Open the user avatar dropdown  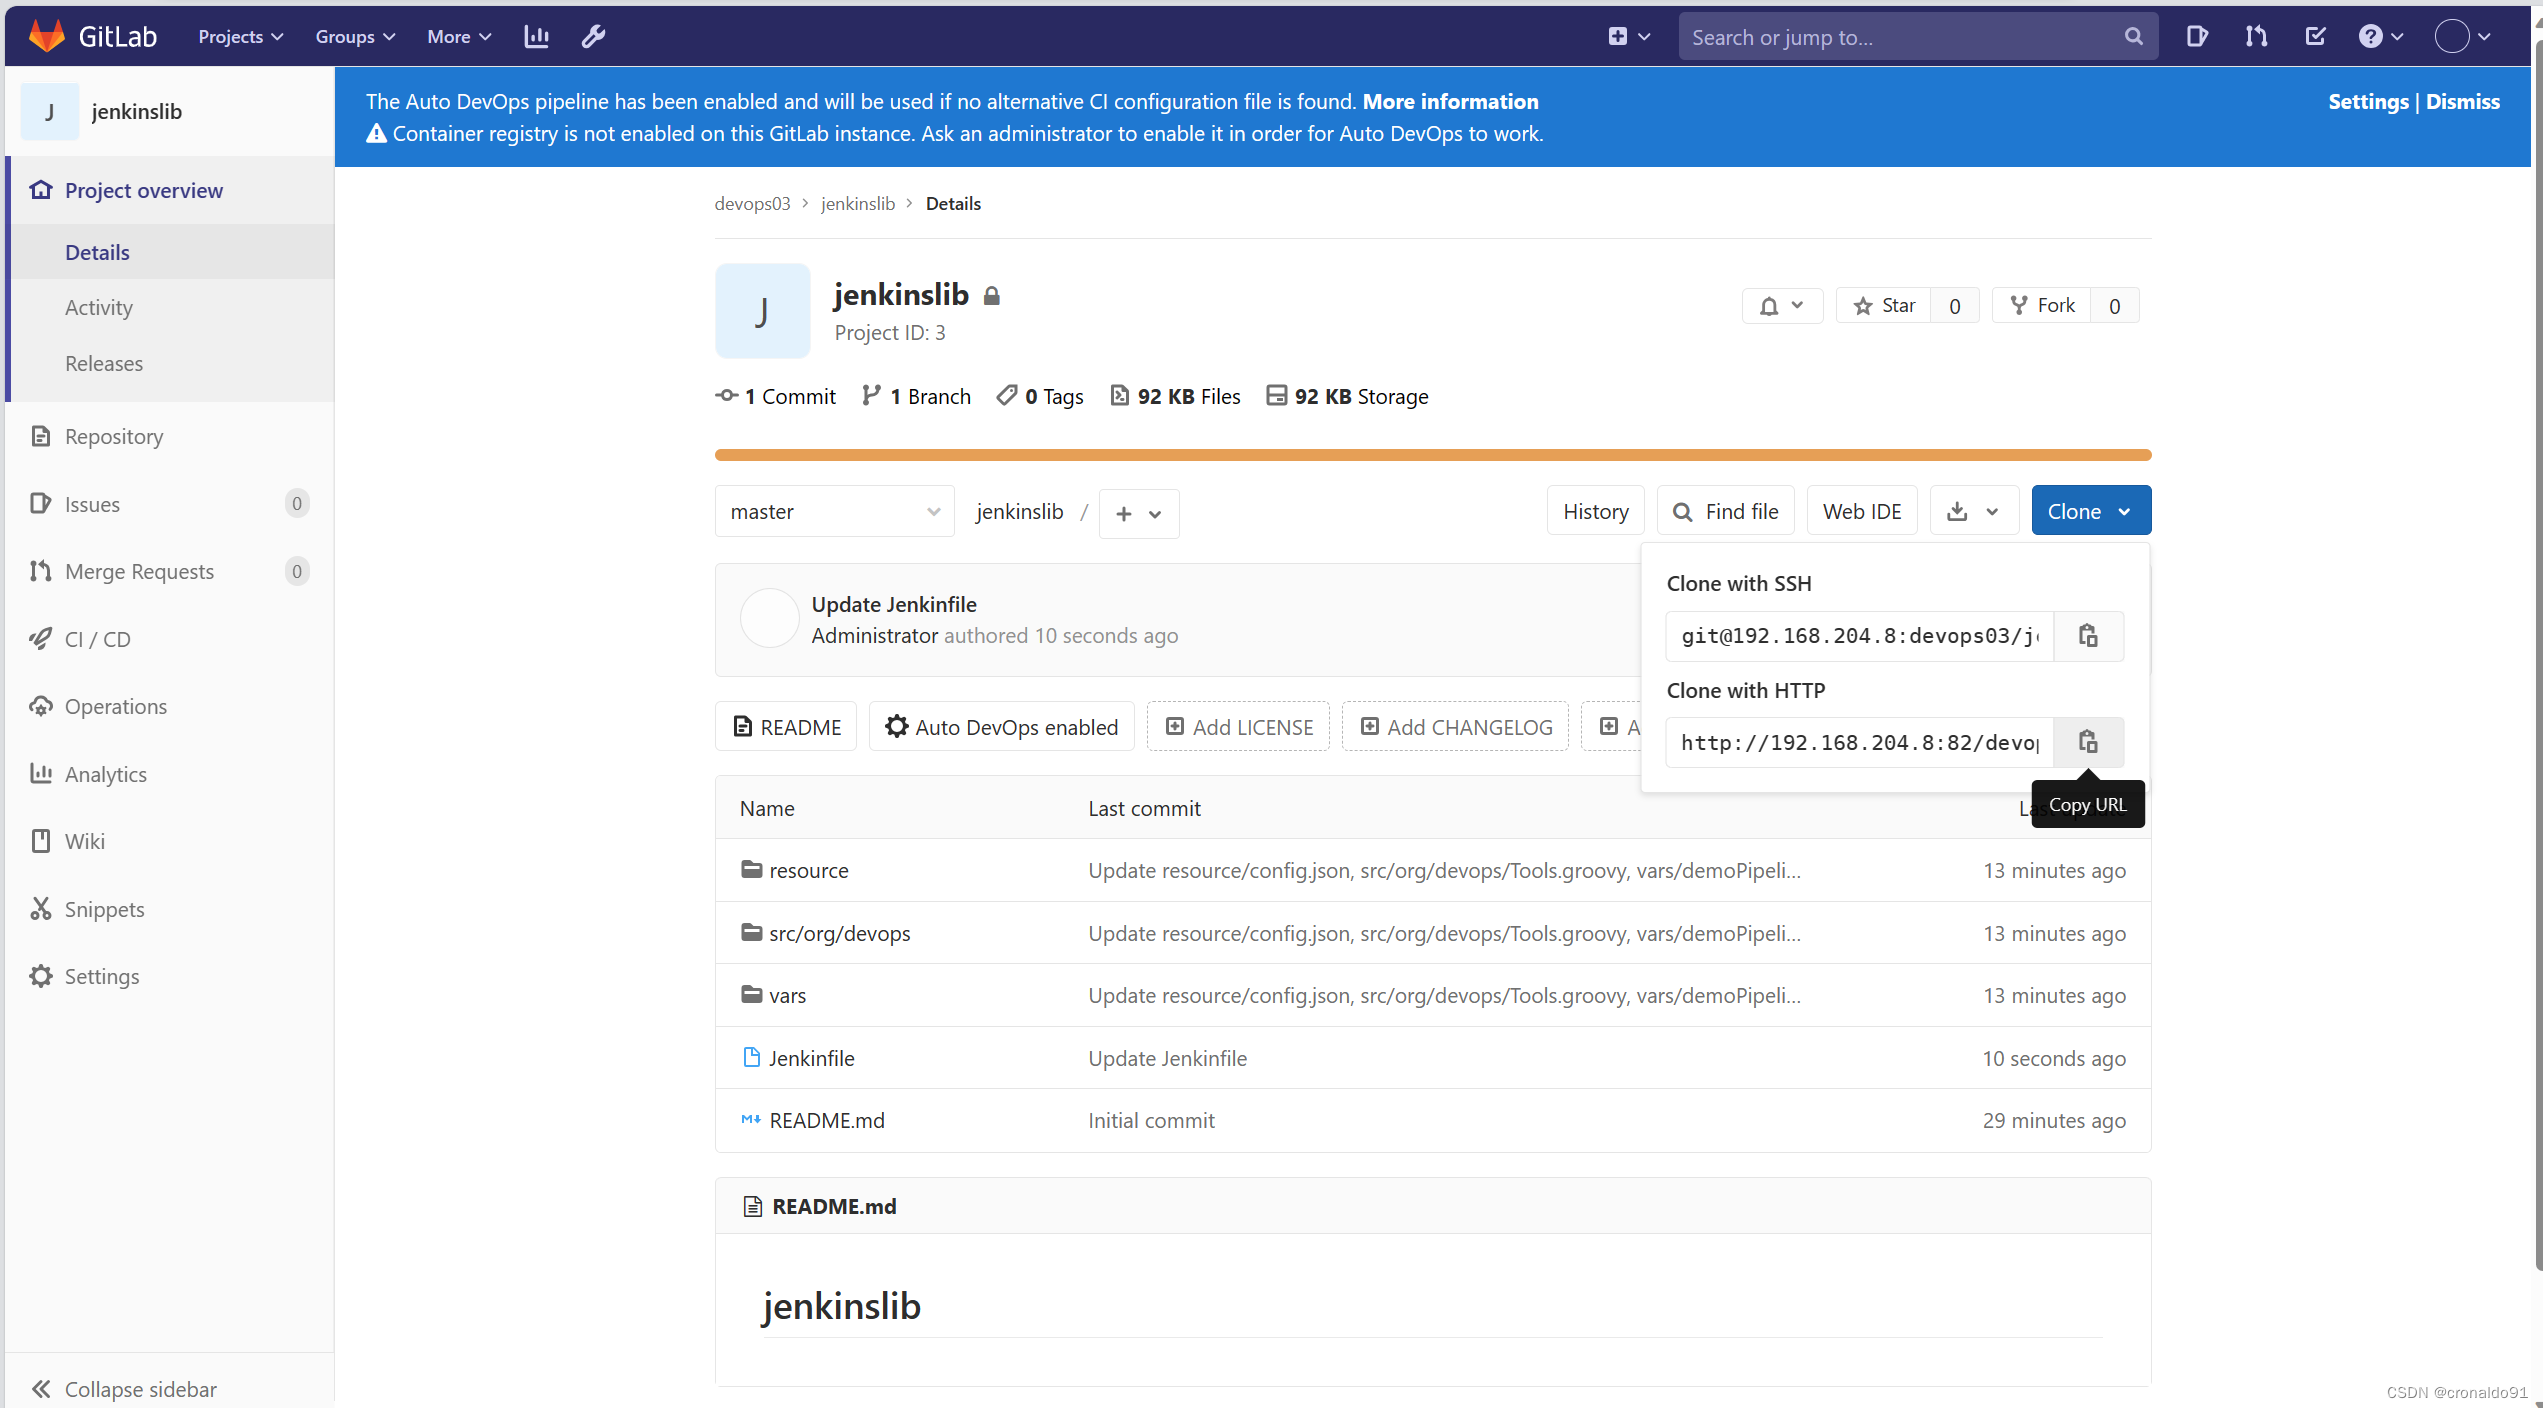pyautogui.click(x=2462, y=37)
